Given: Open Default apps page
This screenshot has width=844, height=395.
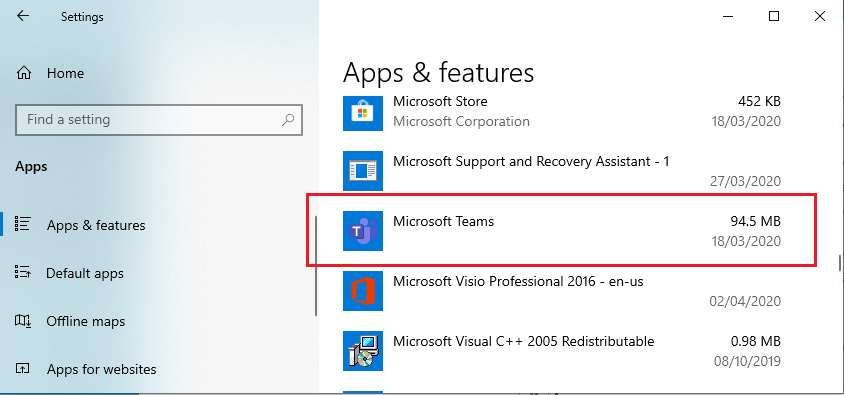Looking at the screenshot, I should (85, 273).
